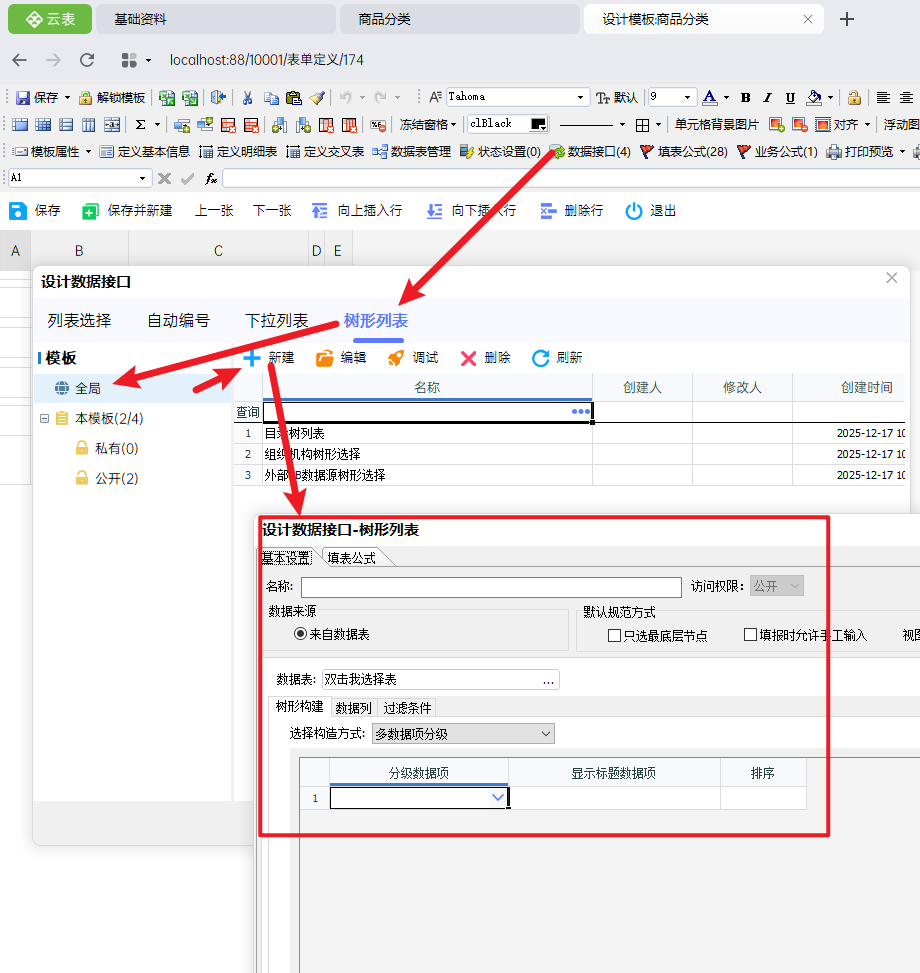Open the Tahoma font name dropdown
The image size is (920, 973).
(x=580, y=97)
